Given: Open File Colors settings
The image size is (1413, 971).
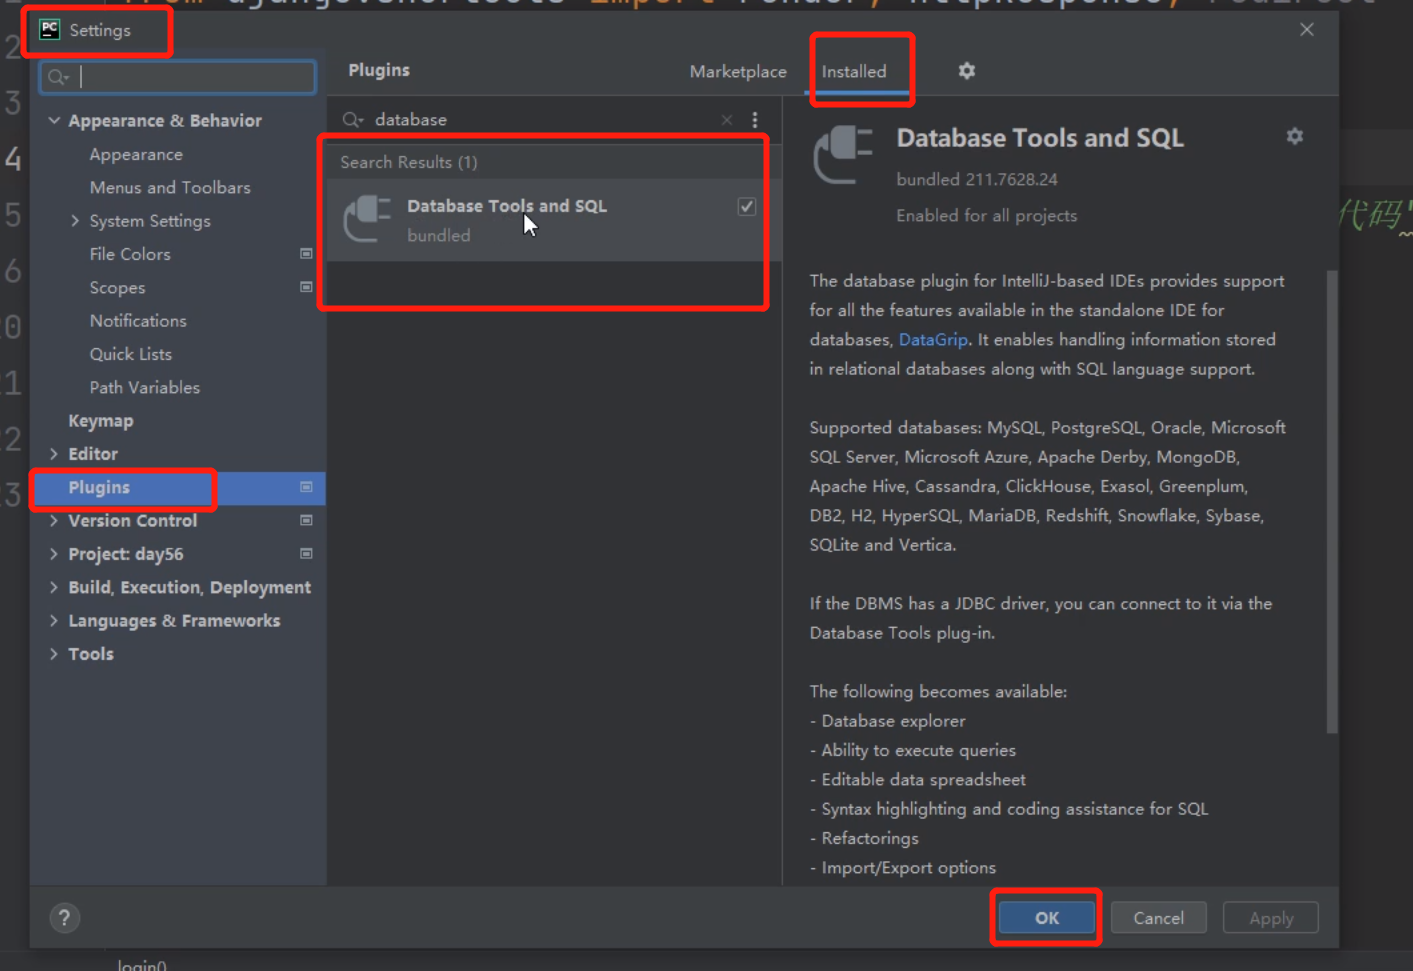Looking at the screenshot, I should pos(130,254).
